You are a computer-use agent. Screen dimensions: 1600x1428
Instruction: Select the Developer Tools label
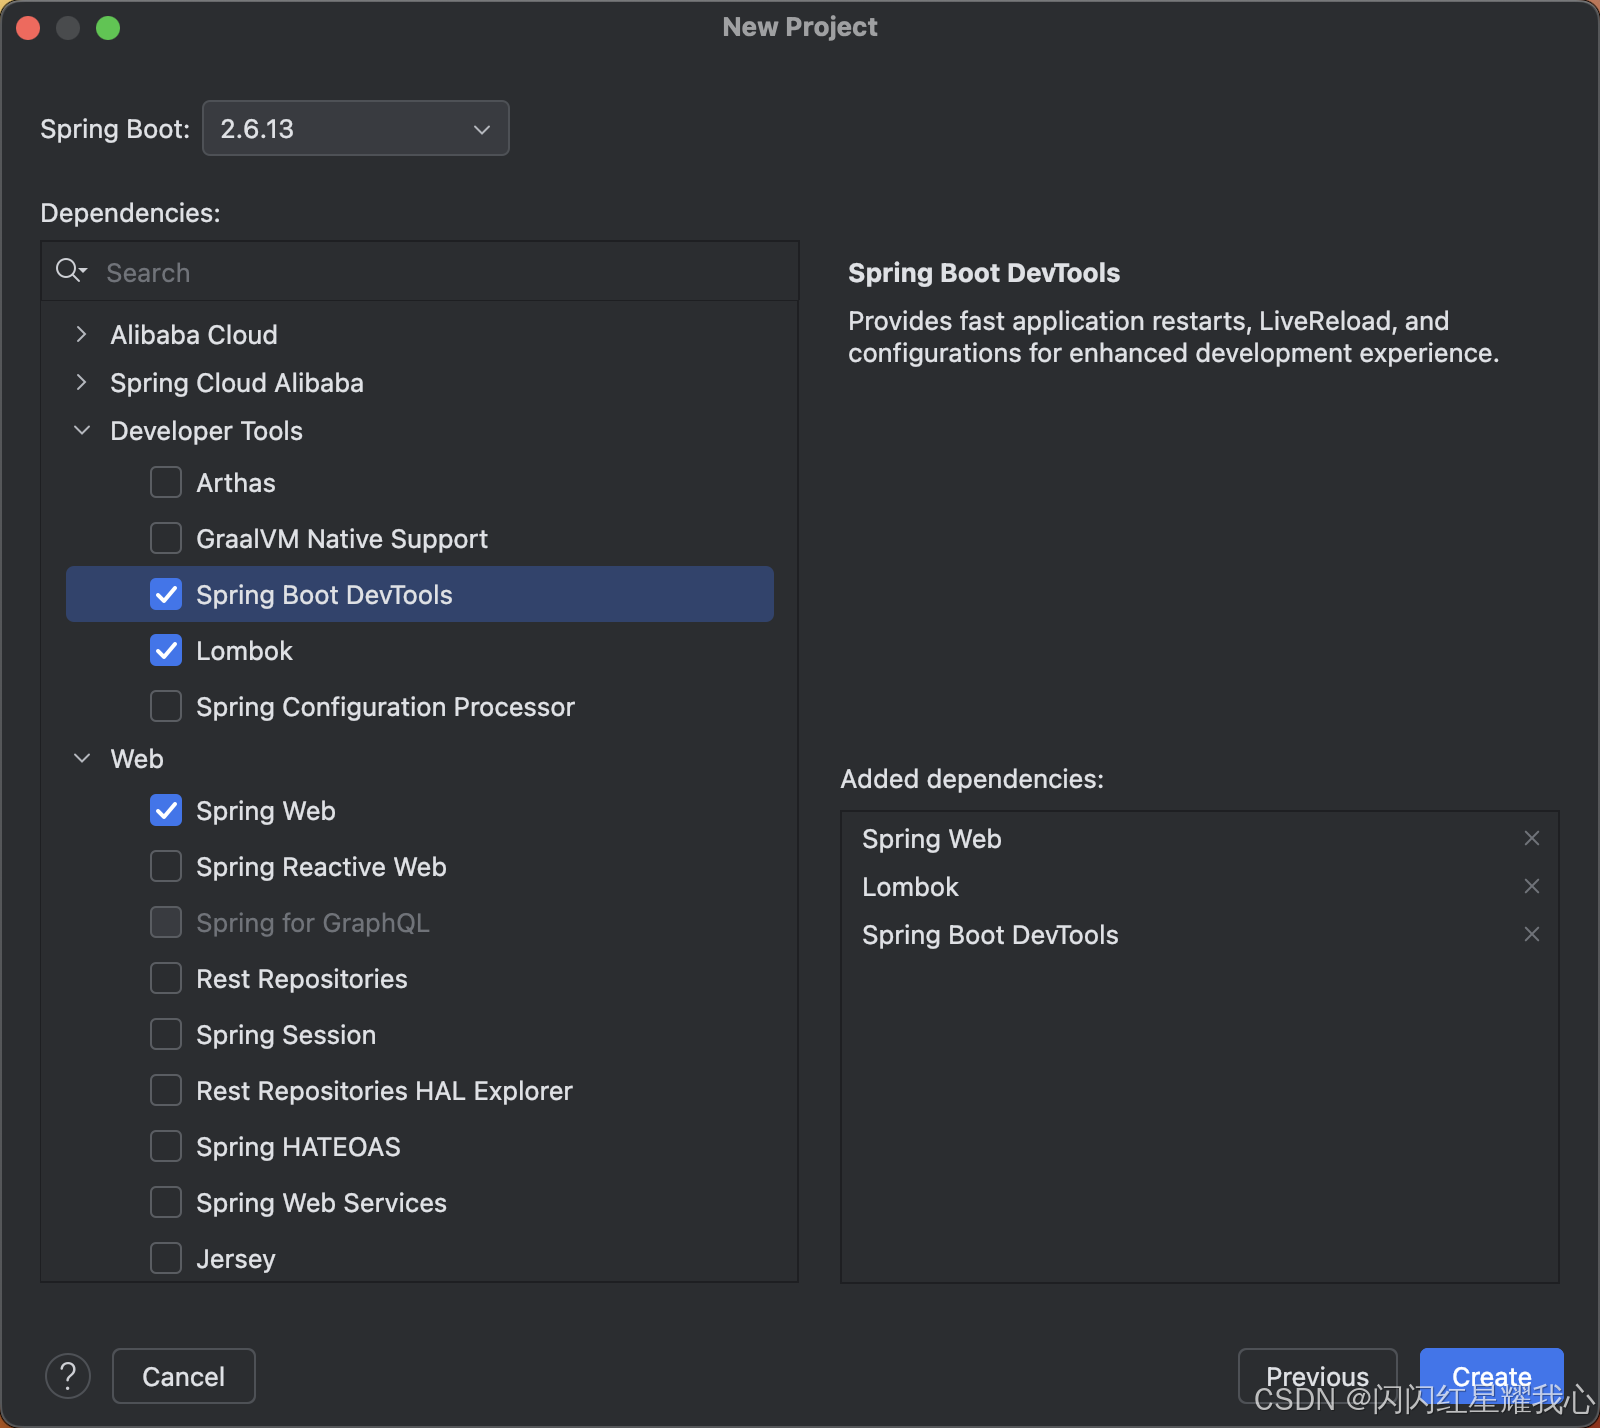[x=206, y=431]
